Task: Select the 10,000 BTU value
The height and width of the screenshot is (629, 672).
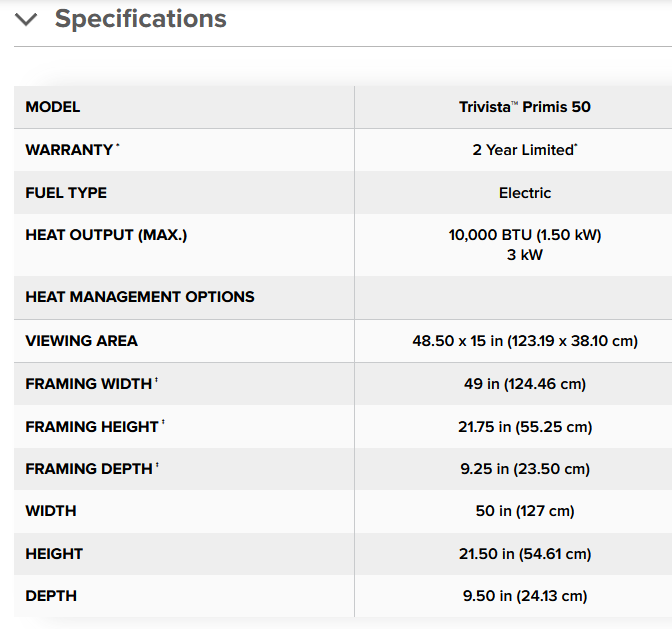Action: (525, 235)
